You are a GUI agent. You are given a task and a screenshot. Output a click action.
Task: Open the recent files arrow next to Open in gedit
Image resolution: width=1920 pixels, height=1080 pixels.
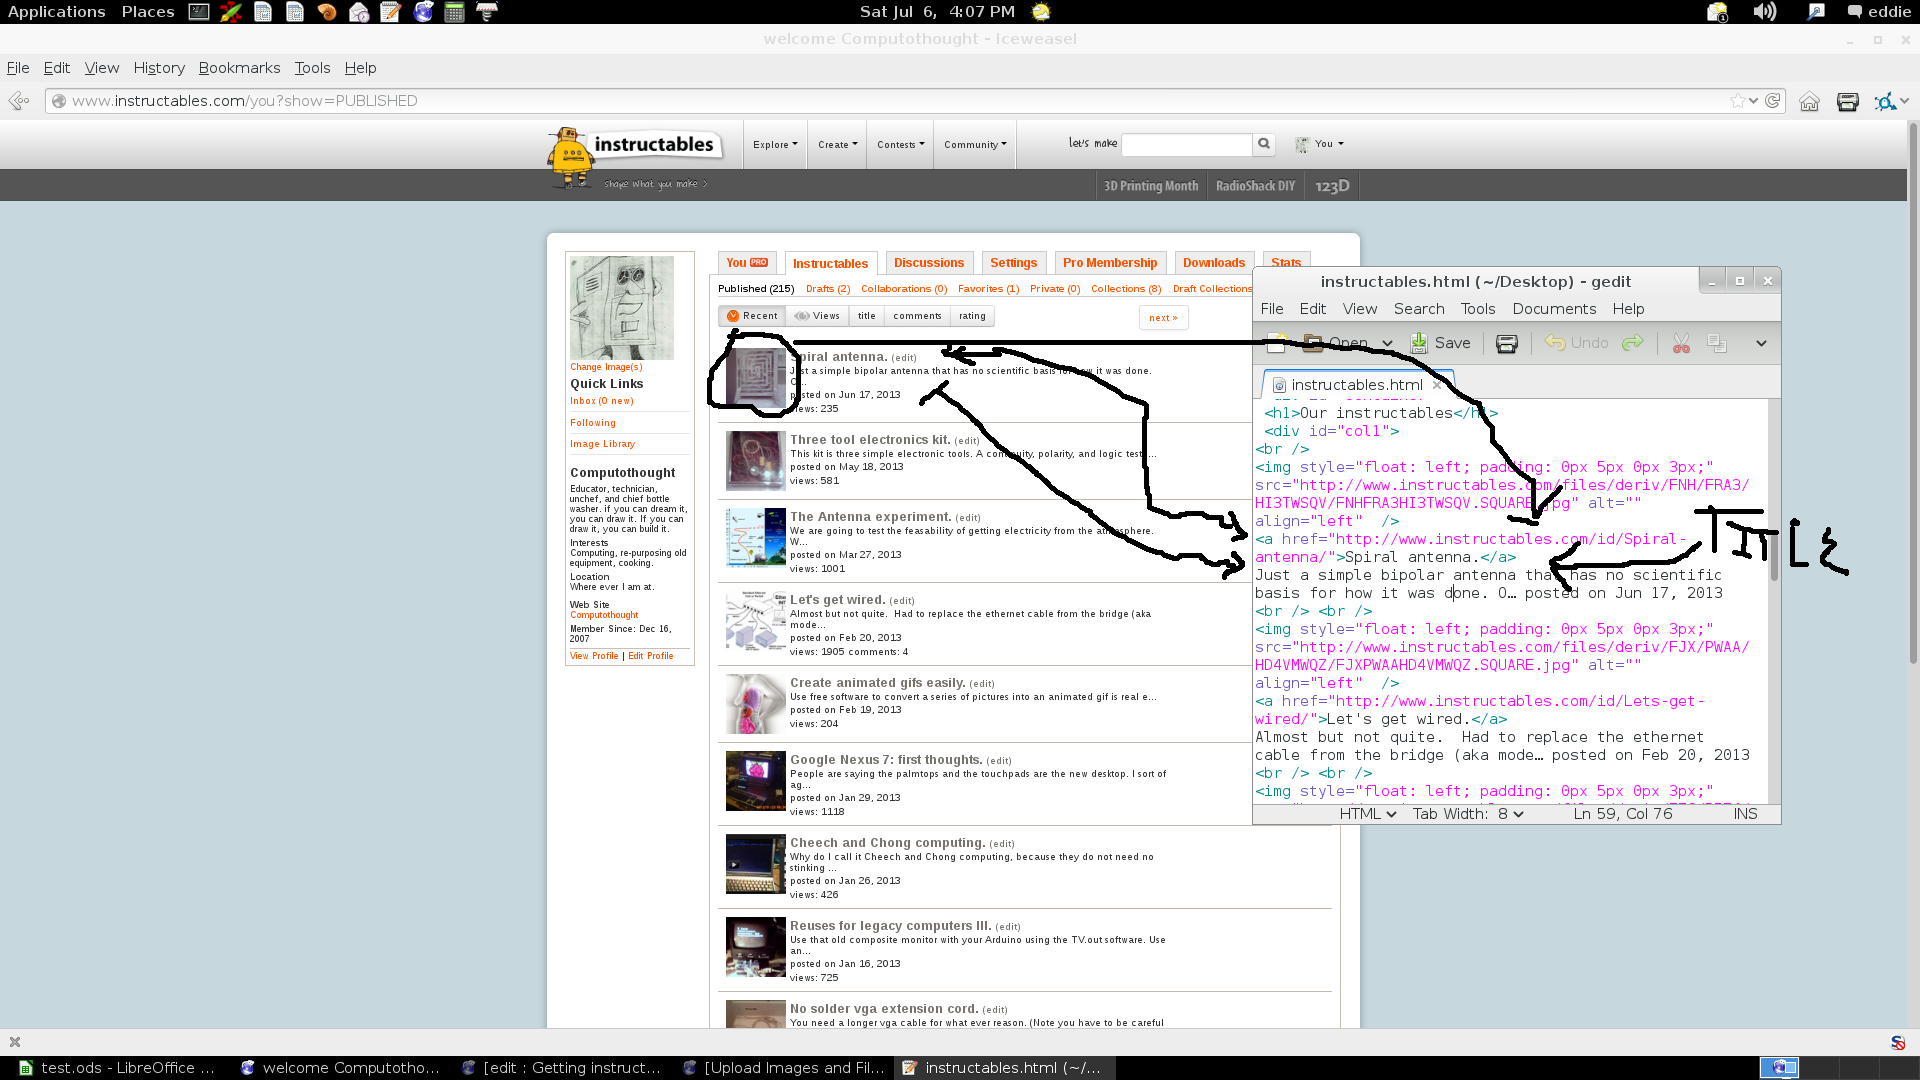point(1387,343)
